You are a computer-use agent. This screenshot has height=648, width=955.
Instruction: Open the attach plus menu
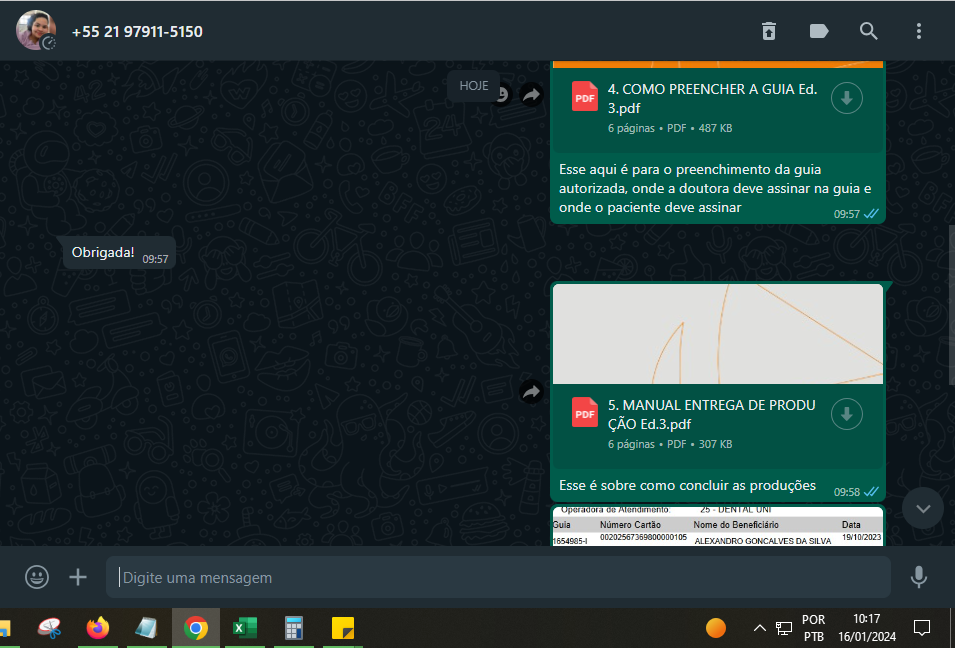(x=78, y=577)
